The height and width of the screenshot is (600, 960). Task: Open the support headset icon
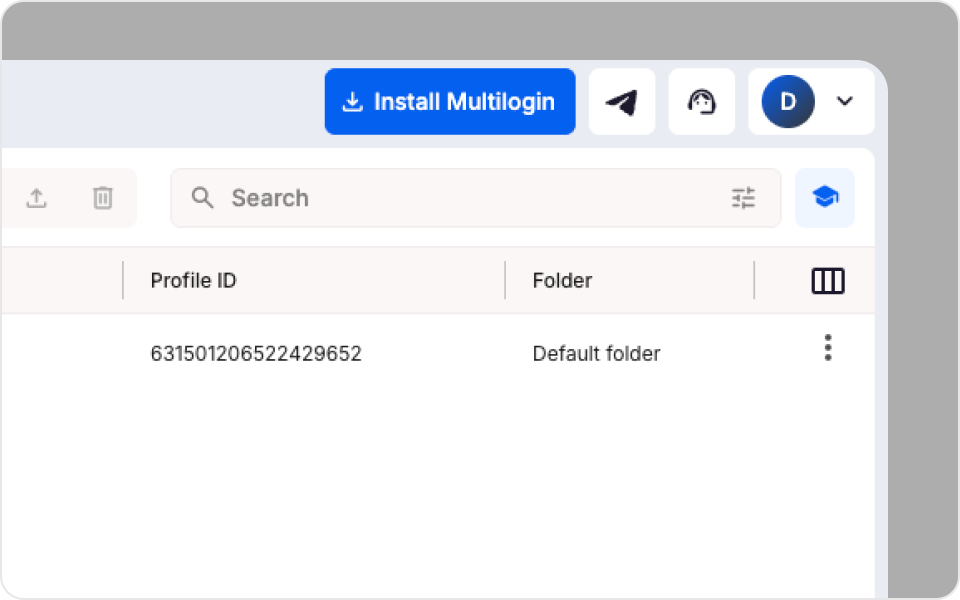tap(702, 102)
